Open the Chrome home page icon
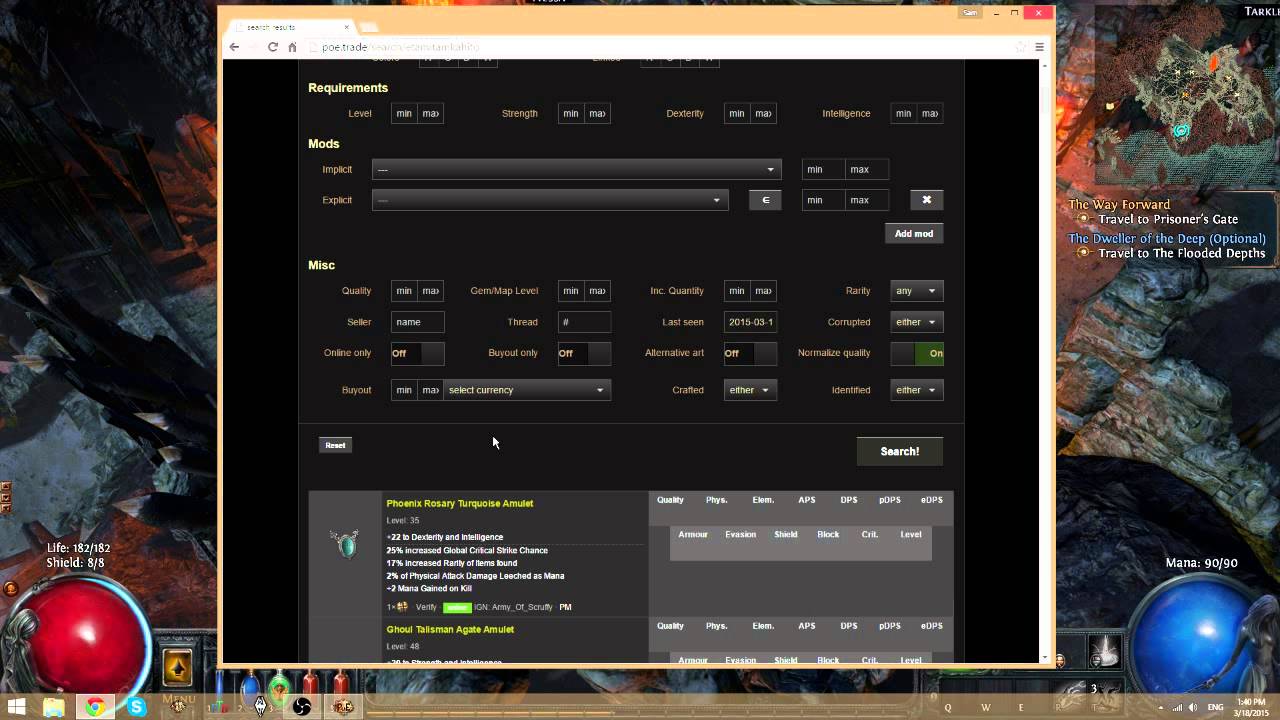1280x720 pixels. tap(292, 47)
